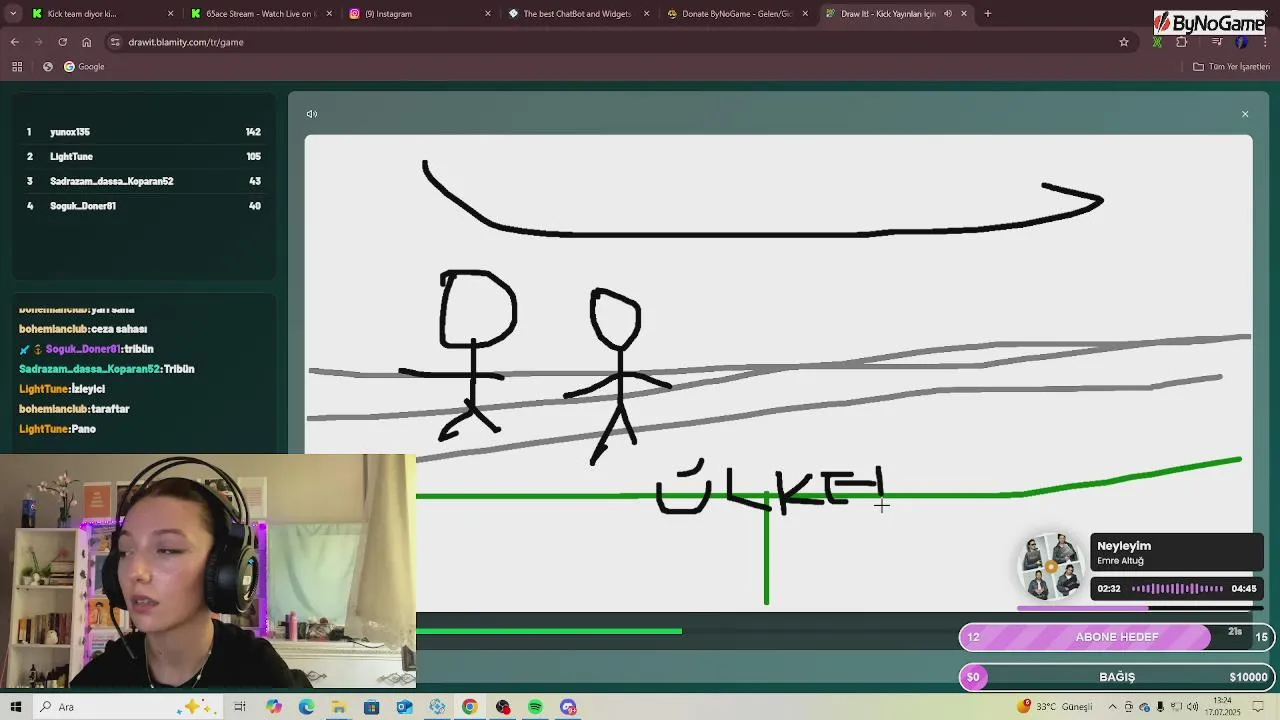Screen dimensions: 1280x720
Task: Select yunox135 in the leaderboard
Action: click(x=143, y=132)
